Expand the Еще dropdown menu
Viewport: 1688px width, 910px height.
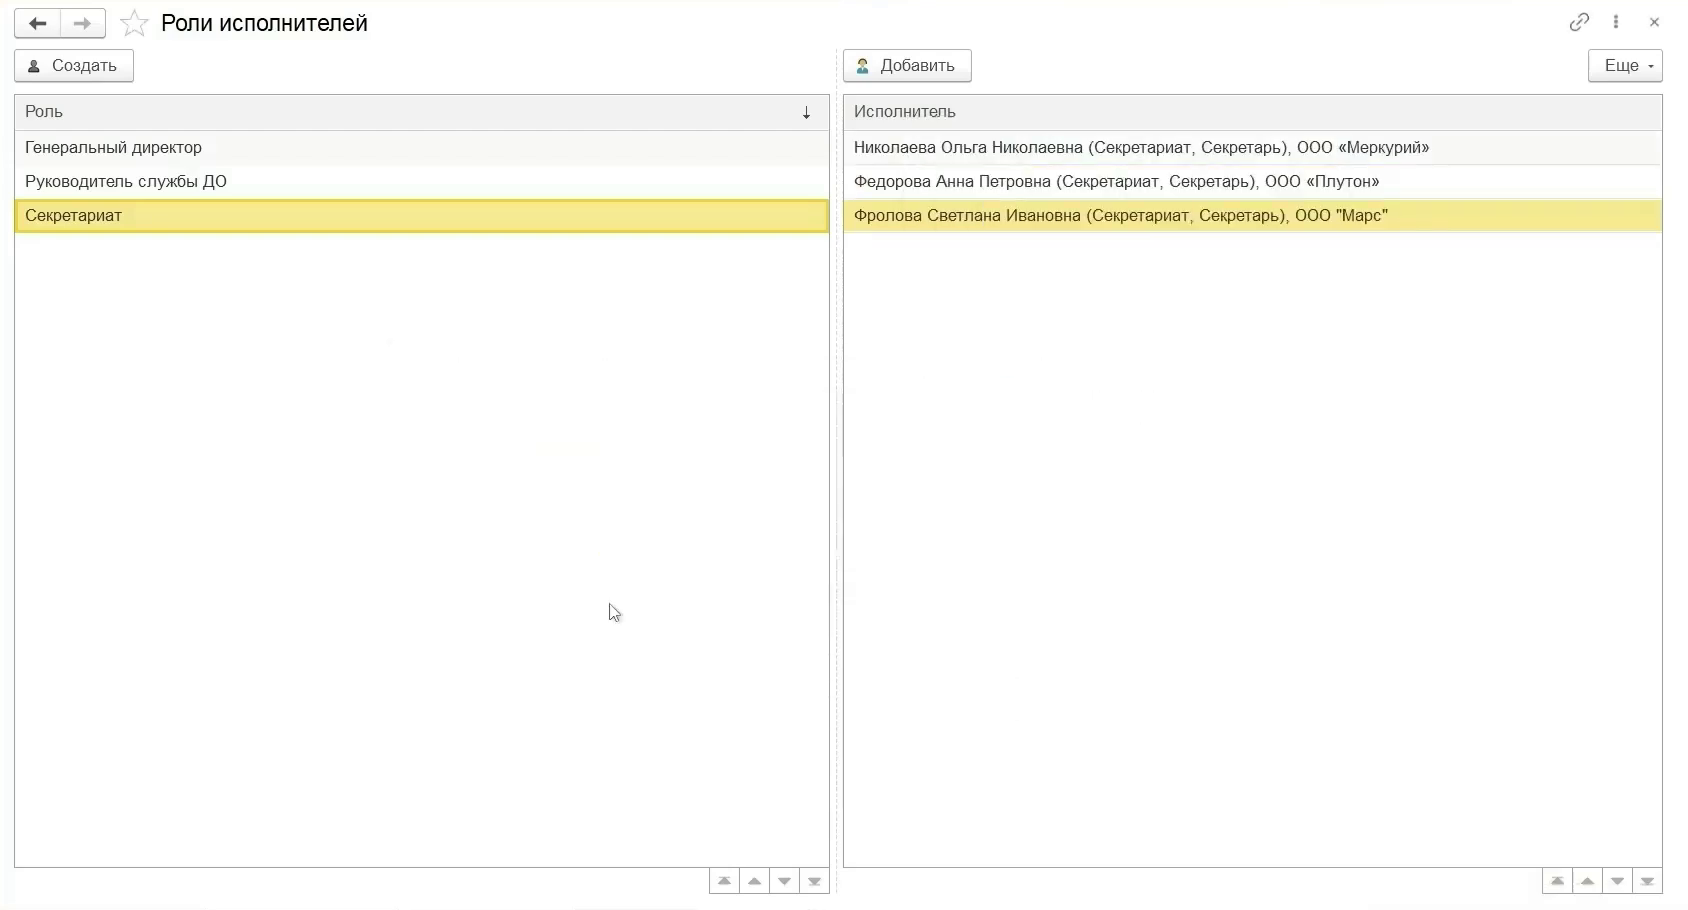[1624, 66]
